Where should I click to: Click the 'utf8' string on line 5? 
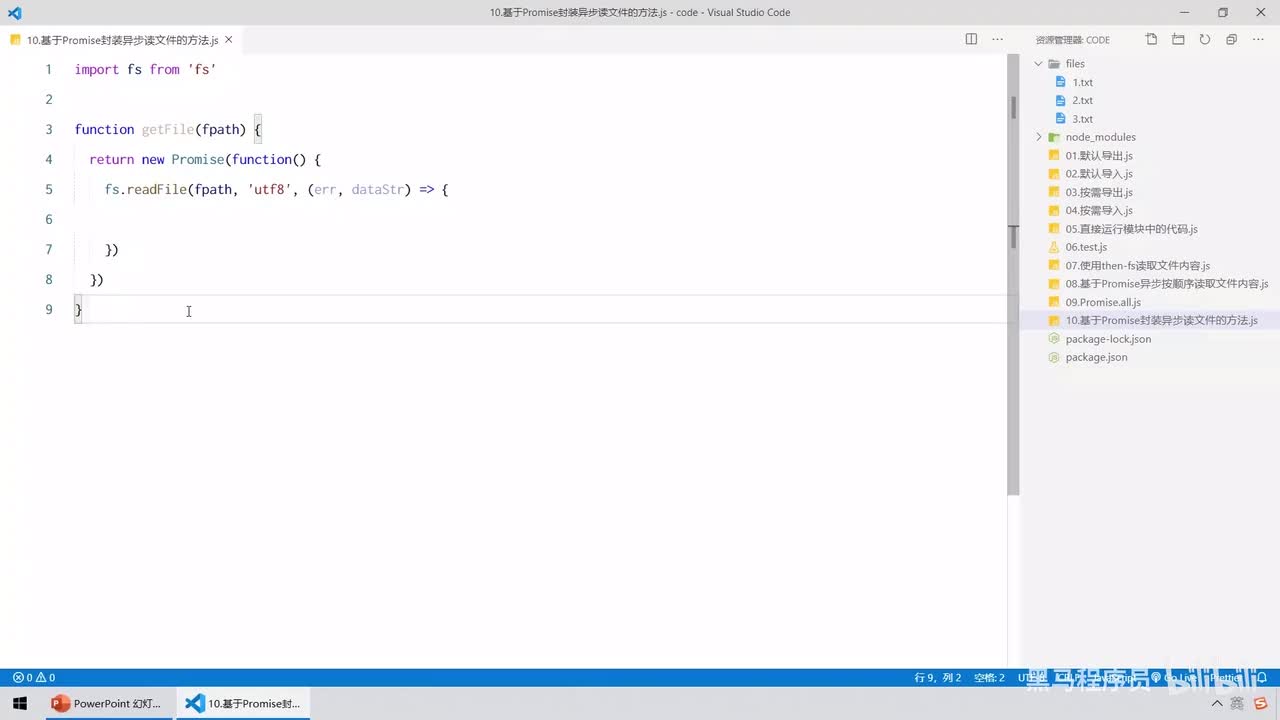(270, 189)
